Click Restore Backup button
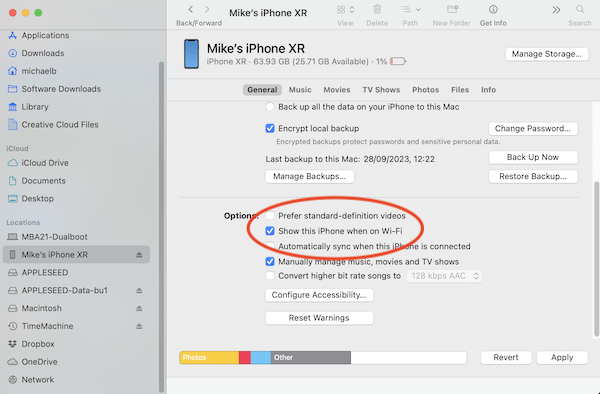The image size is (600, 394). pyautogui.click(x=533, y=176)
